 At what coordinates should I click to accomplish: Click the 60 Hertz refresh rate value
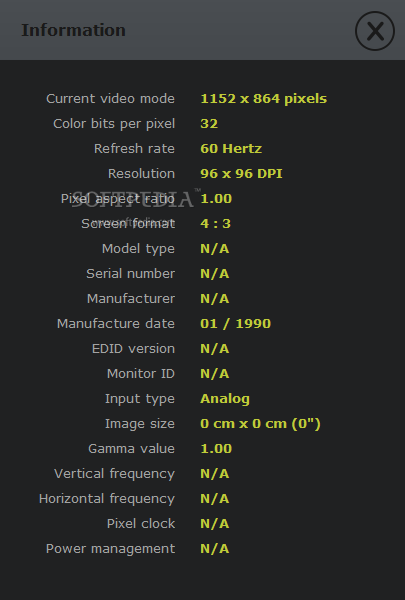click(x=231, y=148)
